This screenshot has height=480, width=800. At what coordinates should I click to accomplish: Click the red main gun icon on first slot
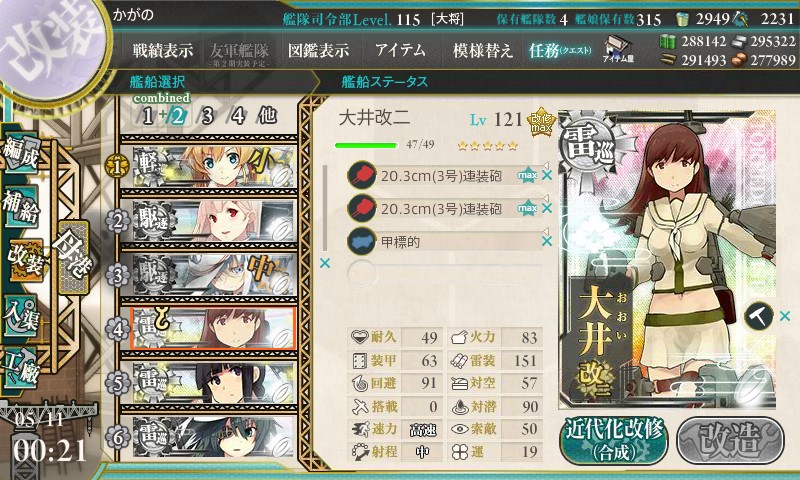tap(362, 175)
